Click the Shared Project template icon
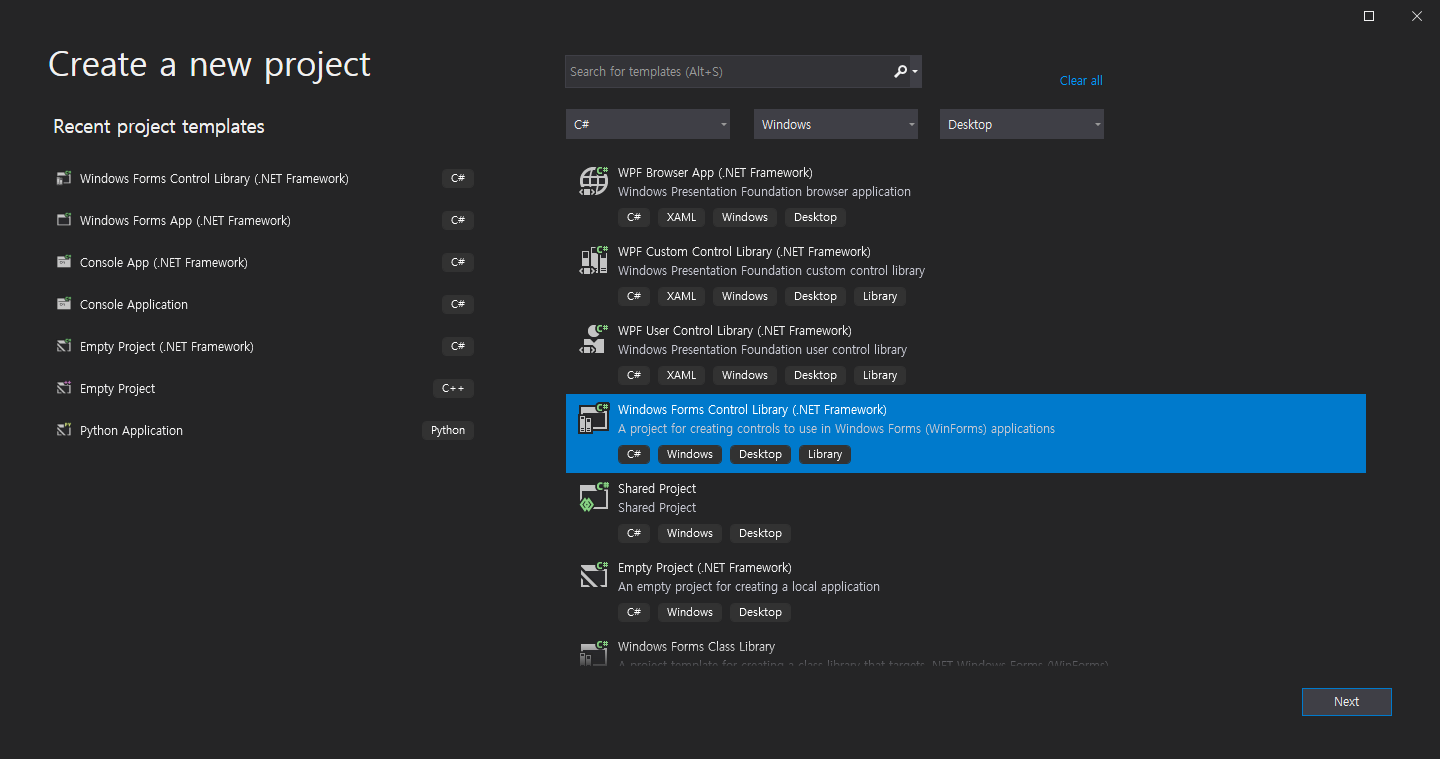Image resolution: width=1440 pixels, height=759 pixels. 594,497
